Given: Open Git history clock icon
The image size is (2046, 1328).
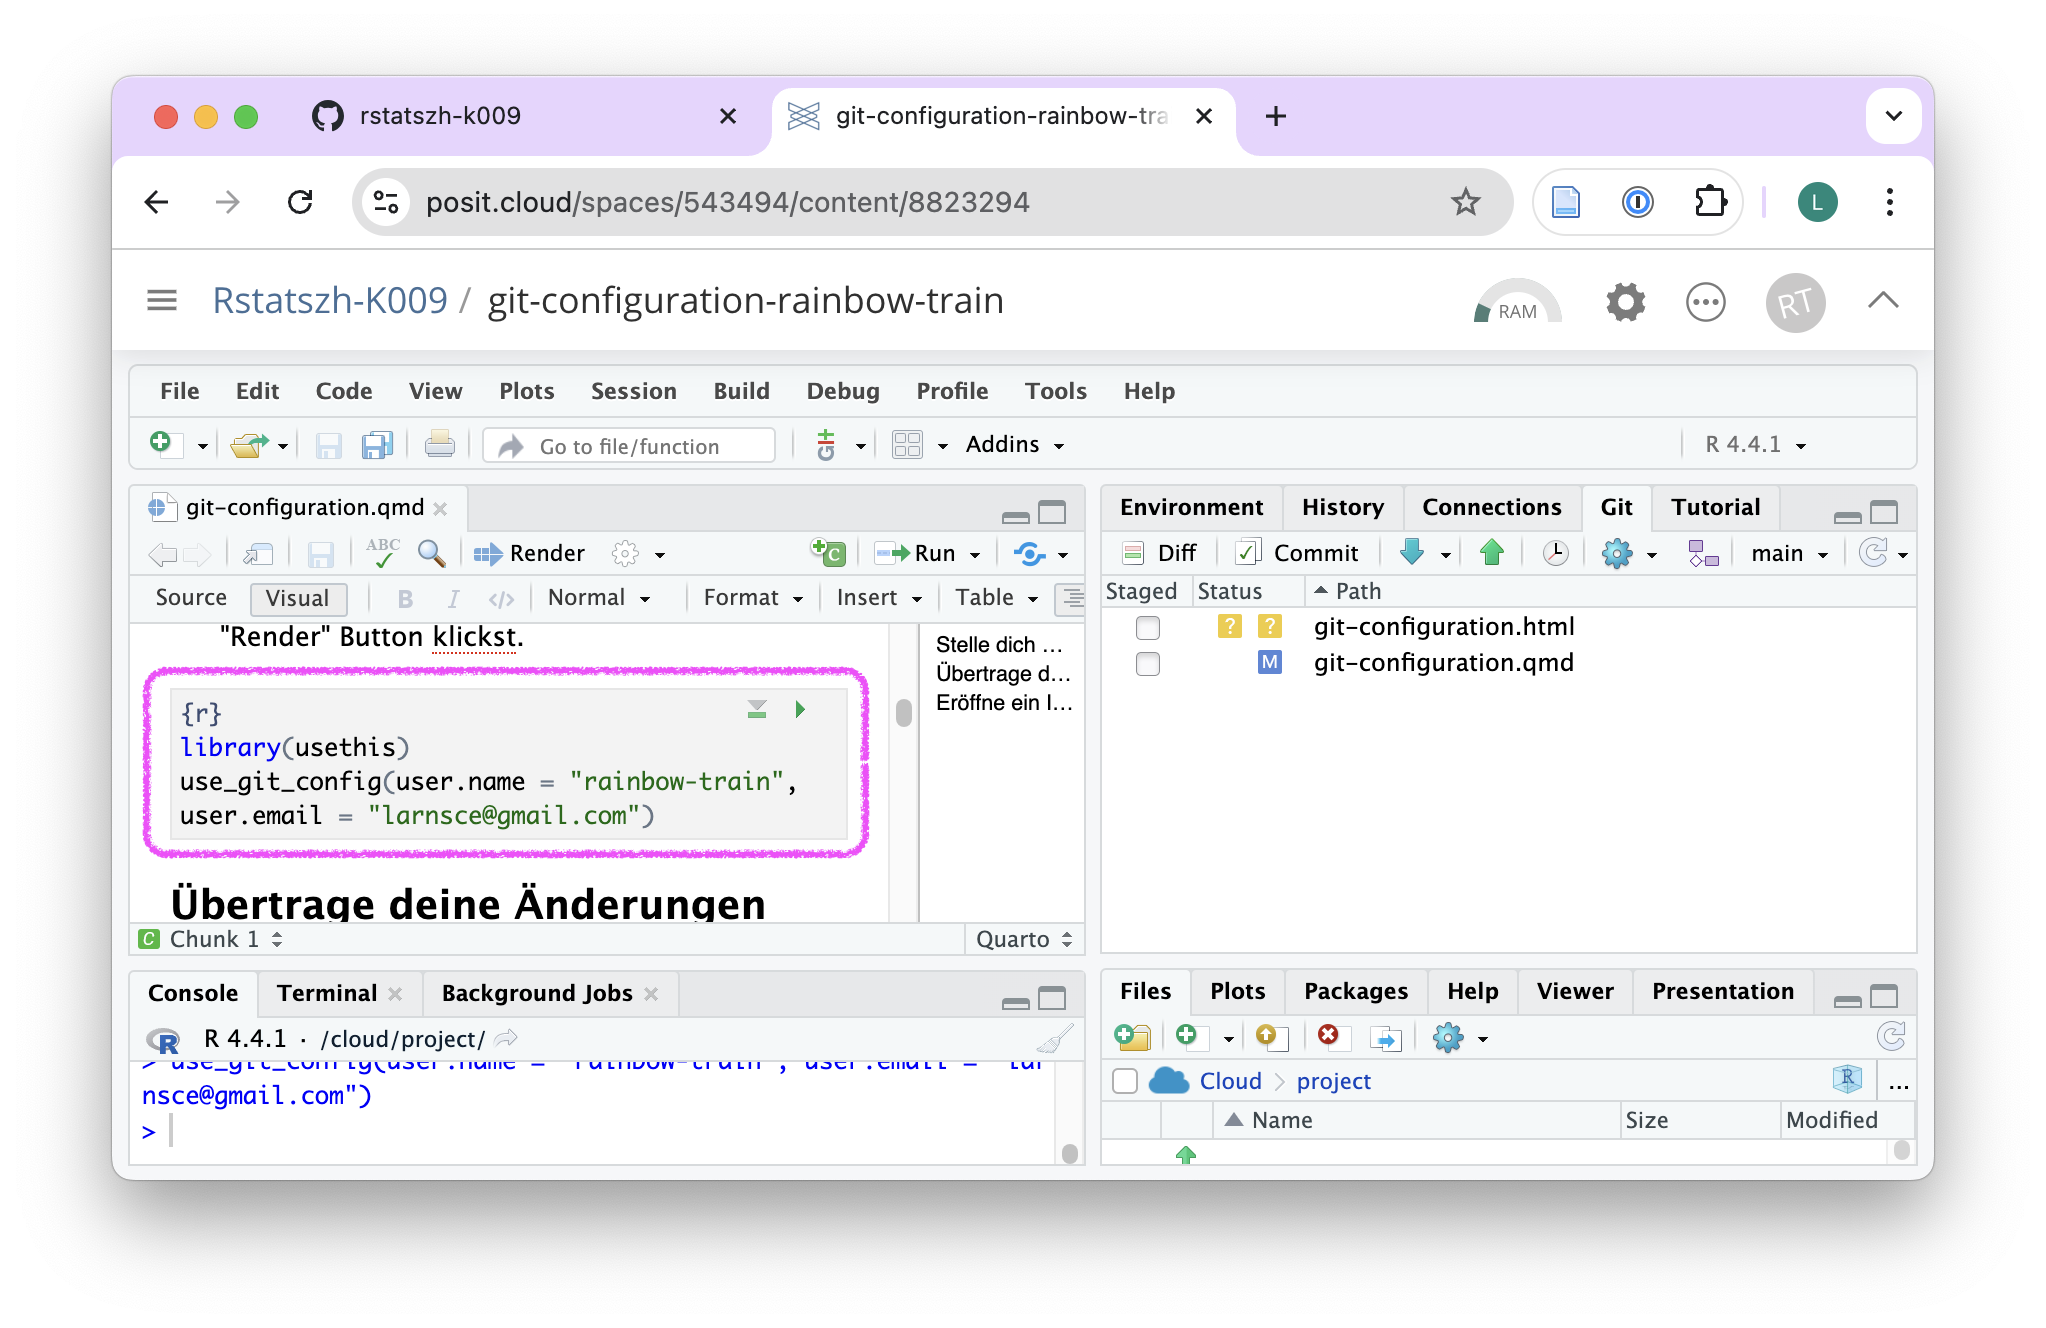Looking at the screenshot, I should click(x=1555, y=553).
